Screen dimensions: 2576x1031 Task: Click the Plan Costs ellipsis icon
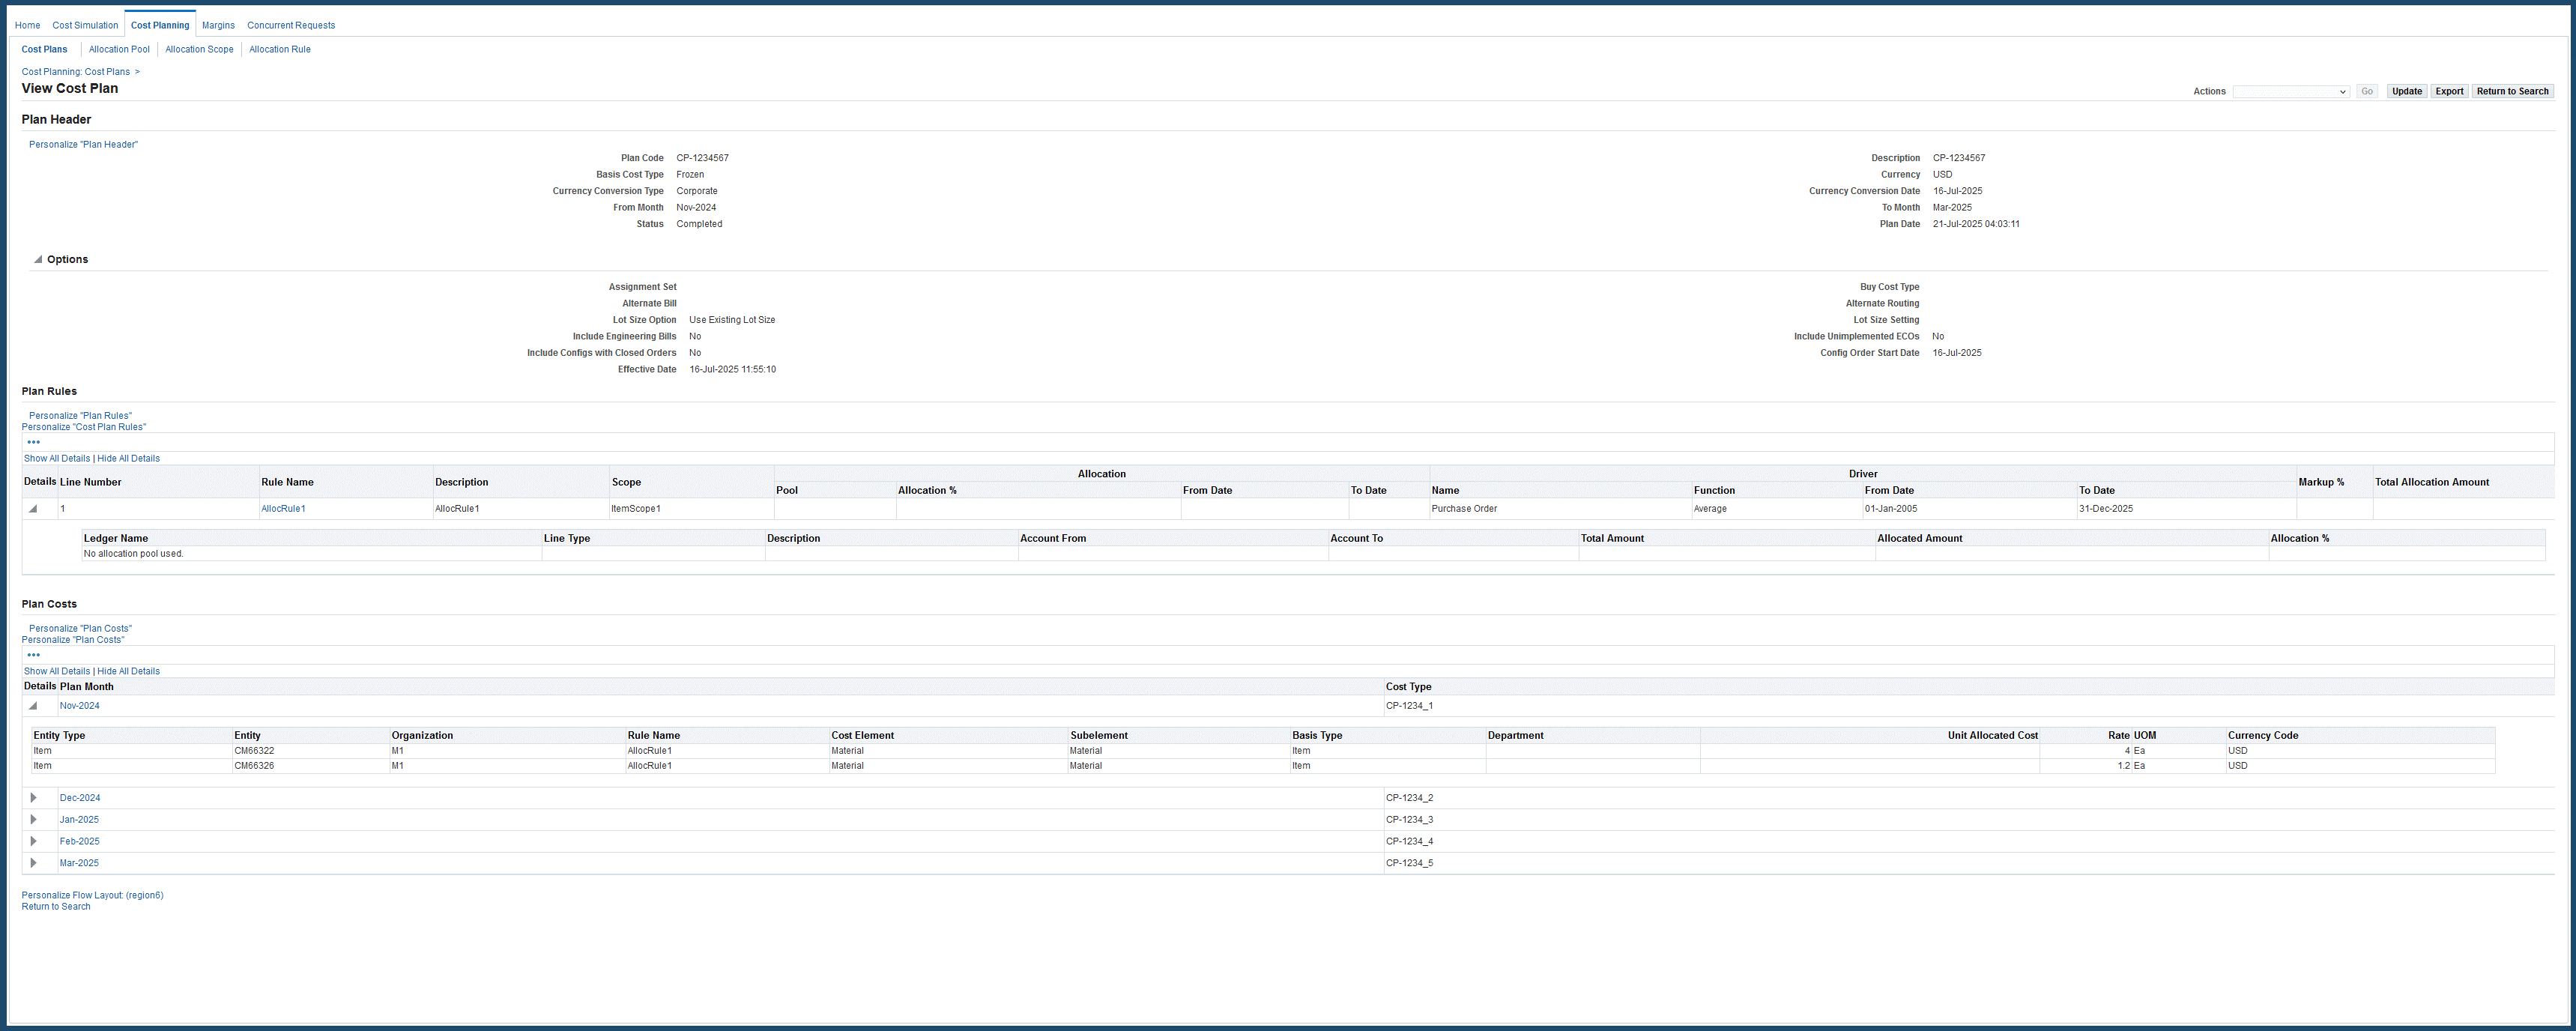pos(34,655)
